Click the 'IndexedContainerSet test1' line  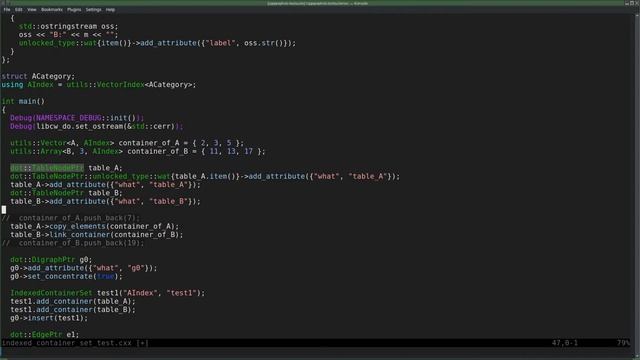click(x=108, y=293)
